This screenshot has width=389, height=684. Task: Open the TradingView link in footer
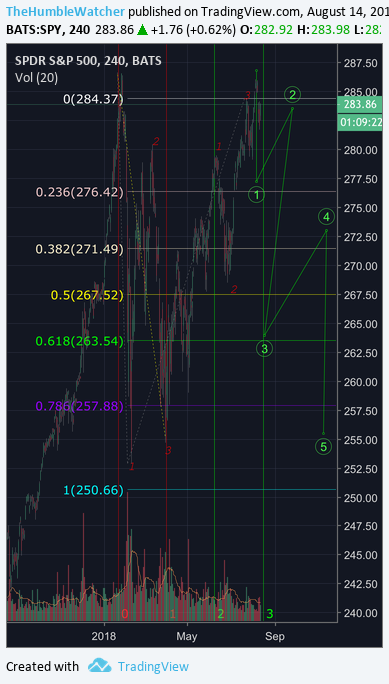tap(153, 667)
